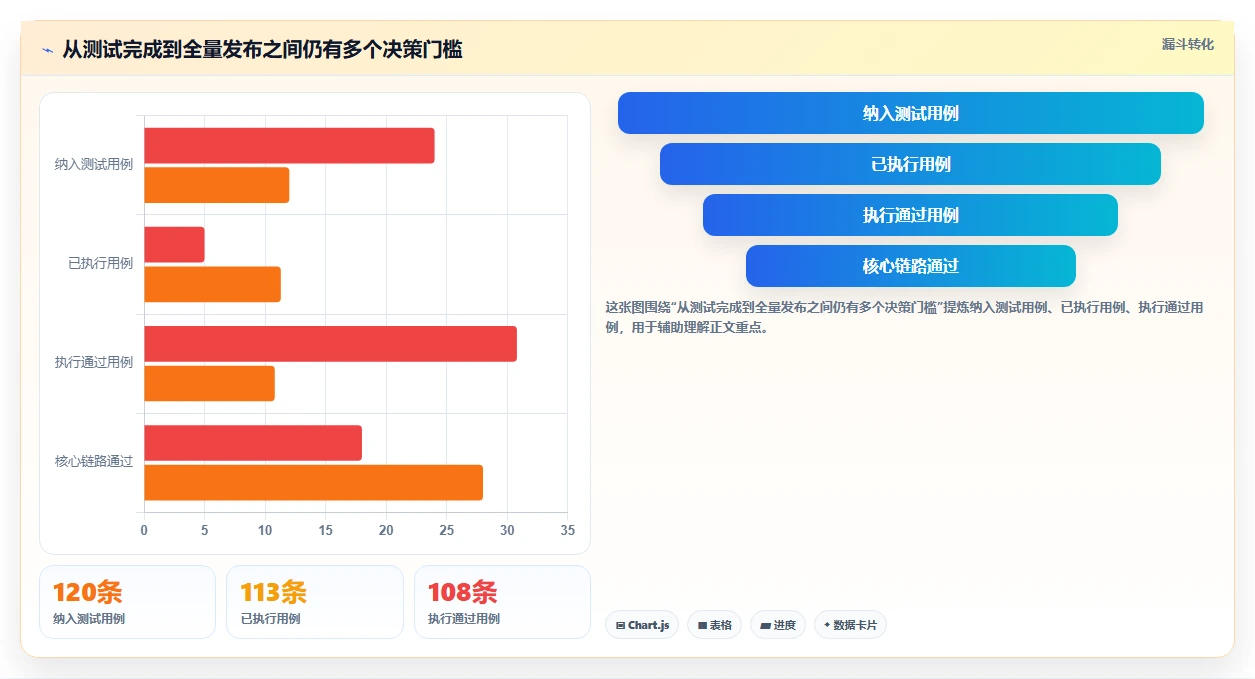Screen dimensions: 1255x679
Task: Click the 20 tick on the x-axis
Action: [x=386, y=531]
